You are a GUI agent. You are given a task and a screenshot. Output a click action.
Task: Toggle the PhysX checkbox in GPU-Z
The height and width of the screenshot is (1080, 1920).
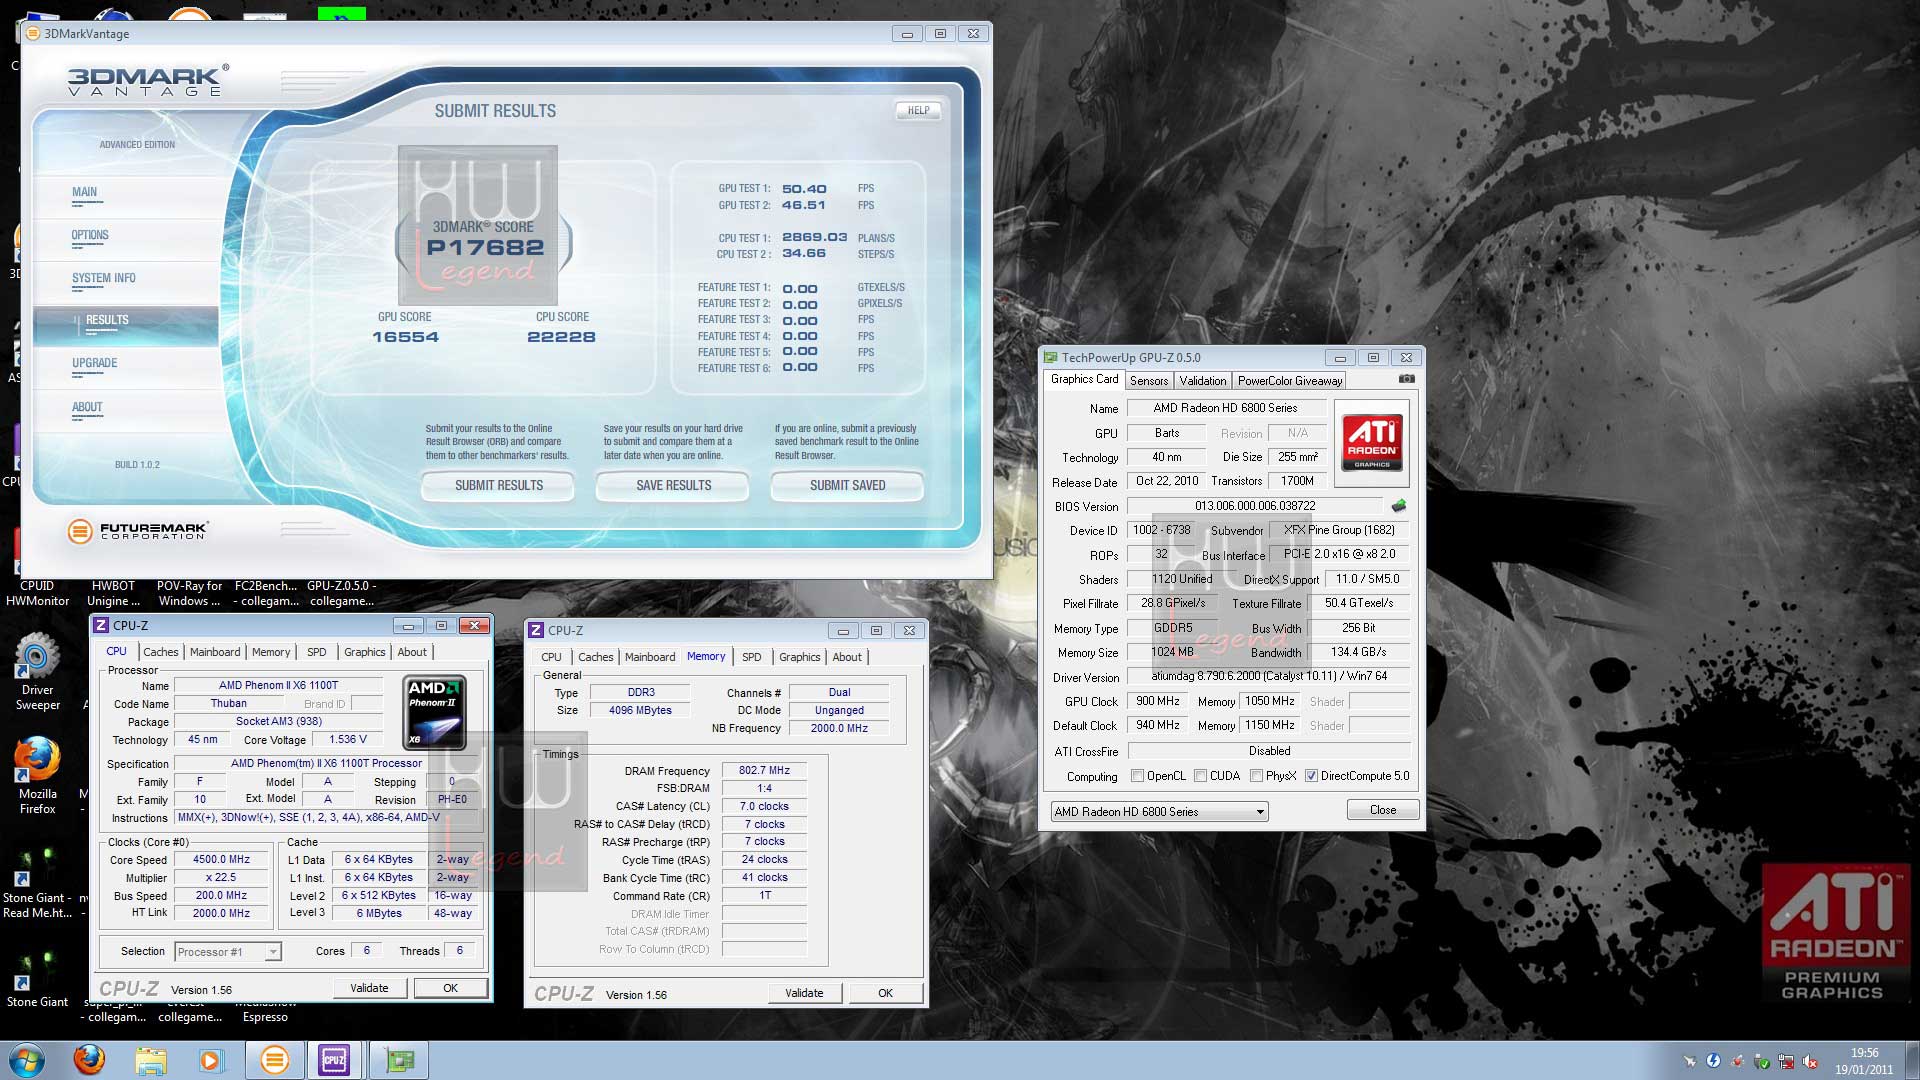[1256, 776]
